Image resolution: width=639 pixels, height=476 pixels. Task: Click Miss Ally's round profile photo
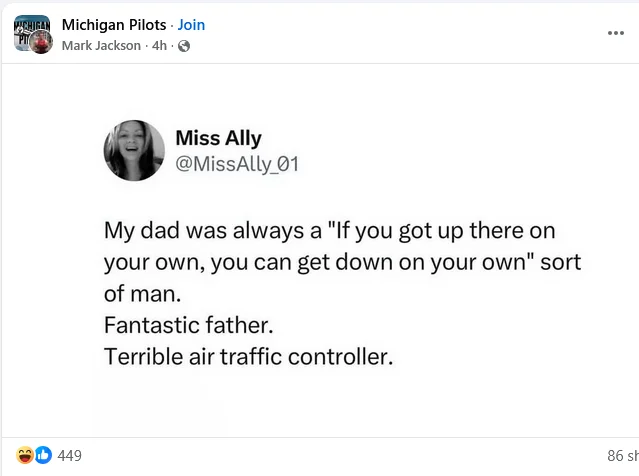click(134, 150)
